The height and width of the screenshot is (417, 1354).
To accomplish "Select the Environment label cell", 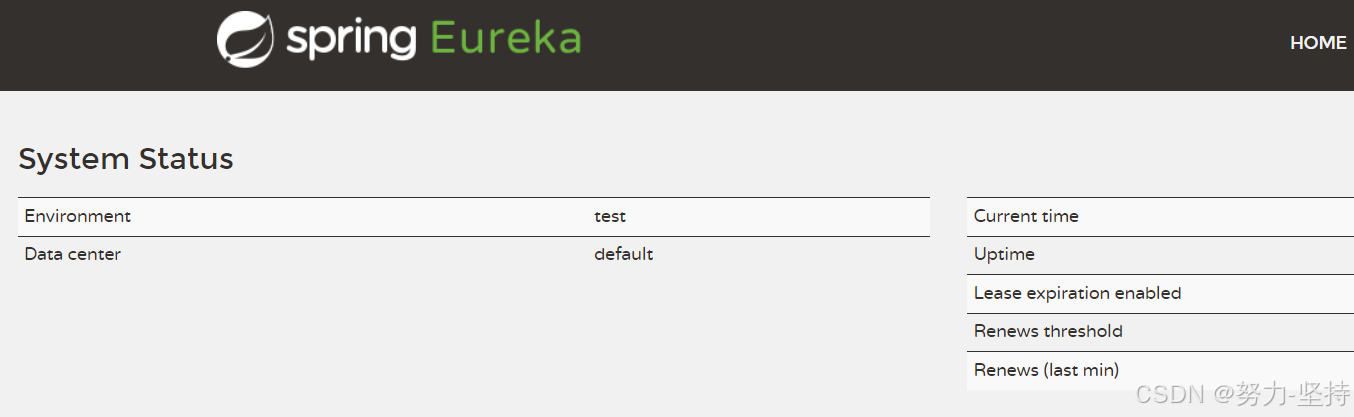I will click(x=78, y=216).
